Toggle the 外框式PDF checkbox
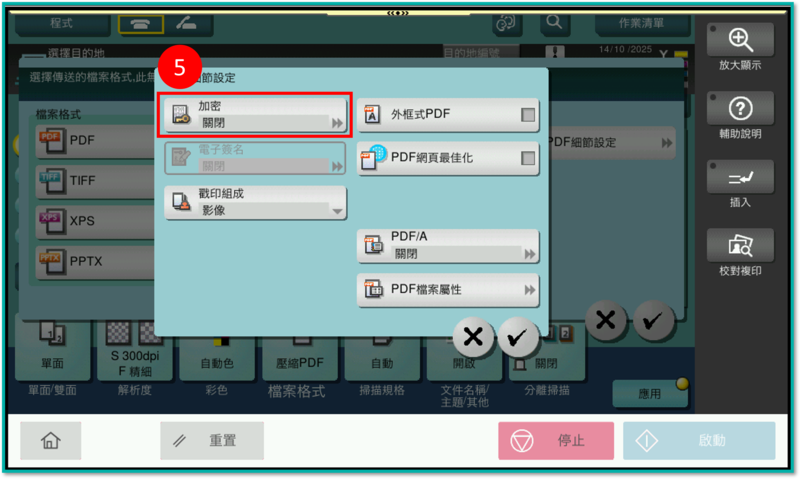 point(528,115)
